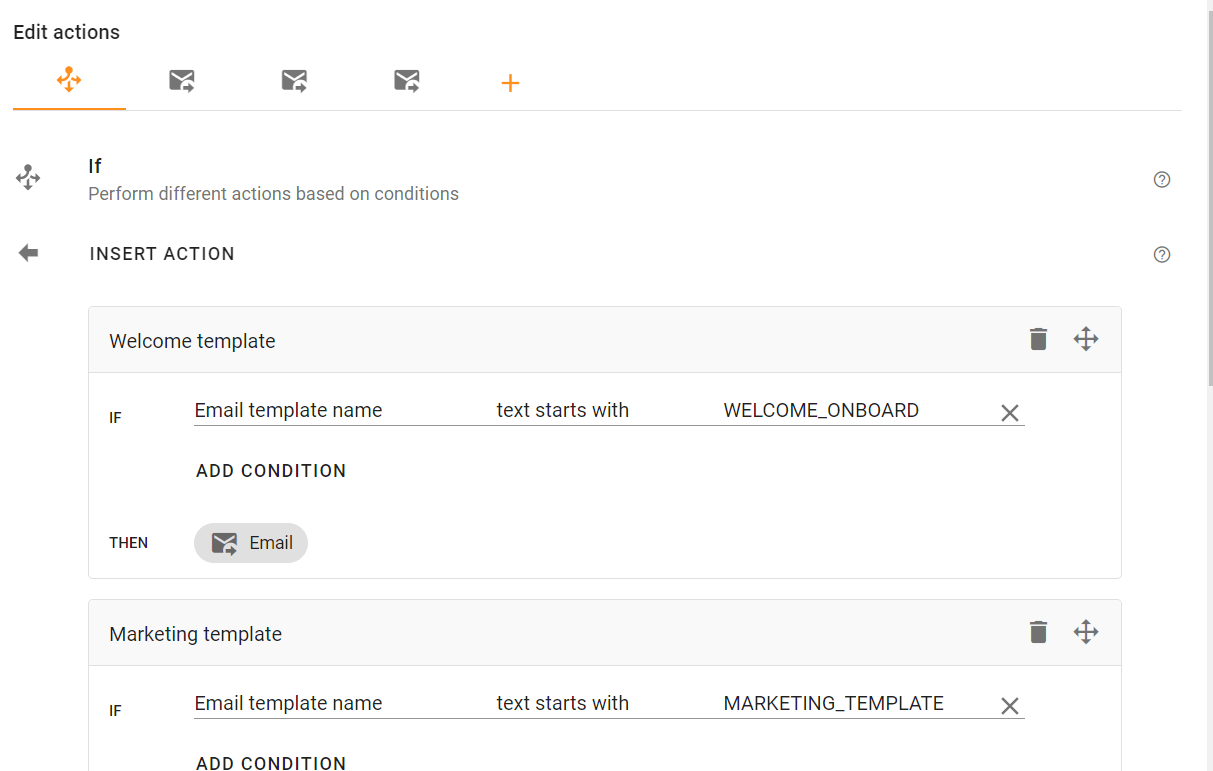Open the second email action tab
The image size is (1213, 771).
tap(182, 81)
